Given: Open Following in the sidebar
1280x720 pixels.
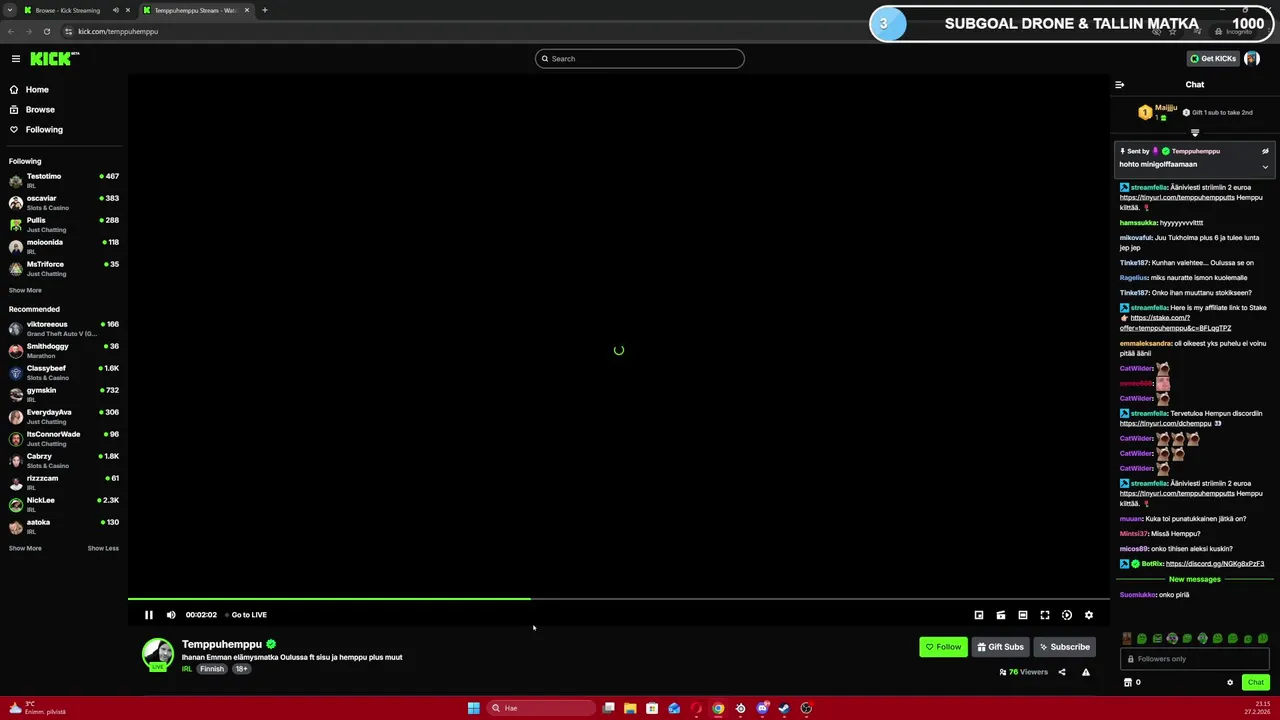Looking at the screenshot, I should pyautogui.click(x=44, y=130).
